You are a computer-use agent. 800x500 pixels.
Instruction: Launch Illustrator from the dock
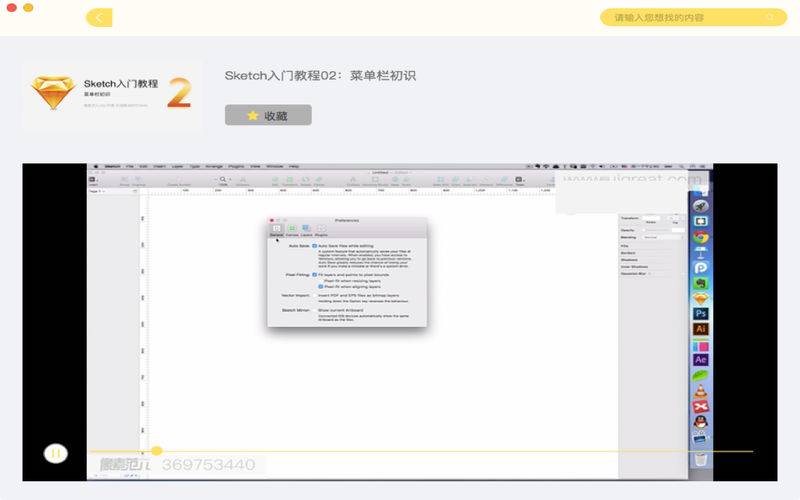[x=701, y=329]
